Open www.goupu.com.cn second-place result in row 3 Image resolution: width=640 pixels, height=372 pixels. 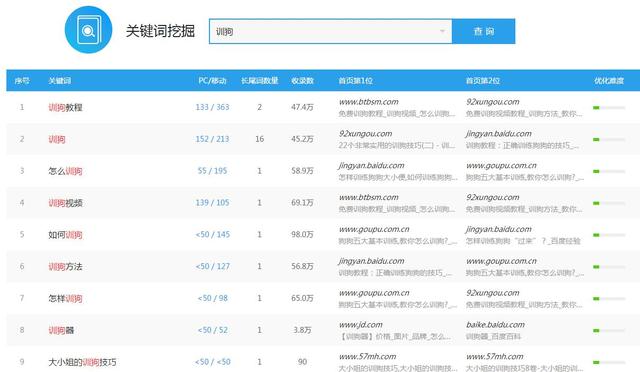[x=501, y=165]
